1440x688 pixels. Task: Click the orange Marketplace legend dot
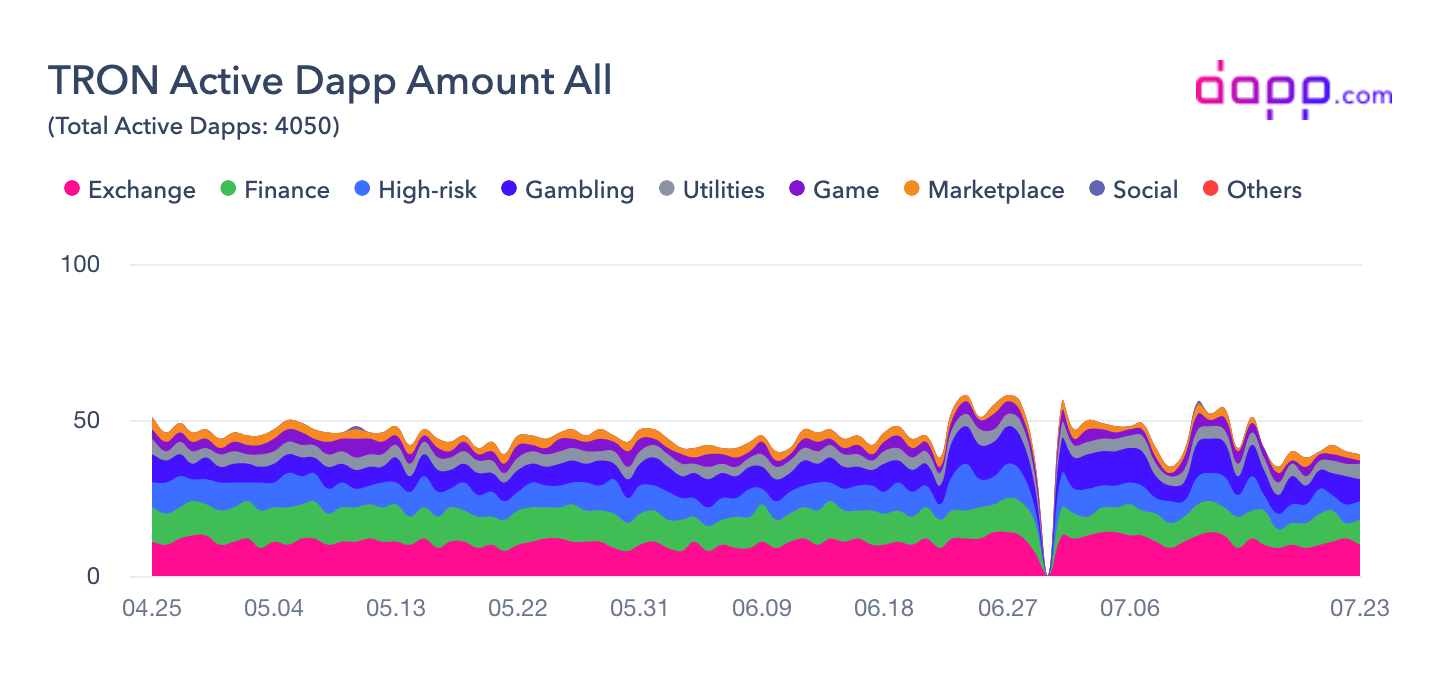912,190
